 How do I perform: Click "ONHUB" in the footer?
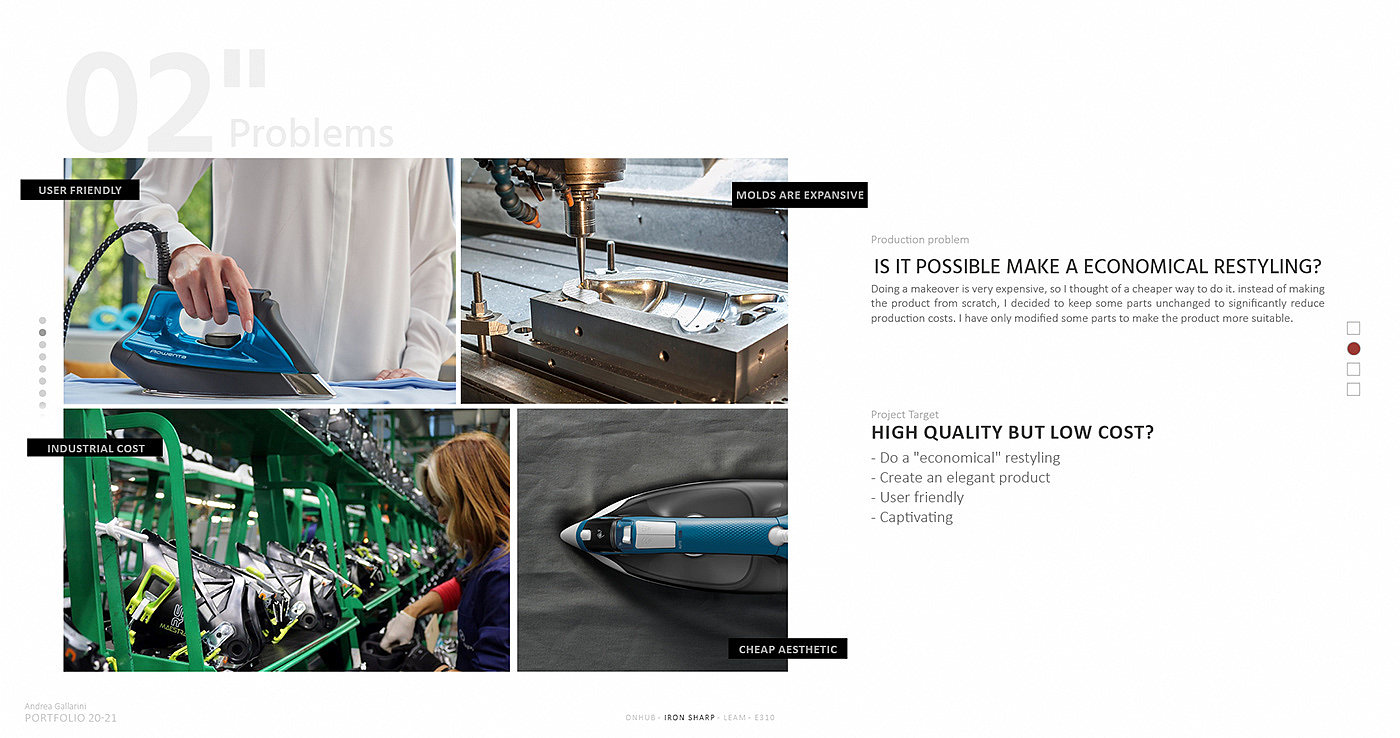[x=640, y=718]
